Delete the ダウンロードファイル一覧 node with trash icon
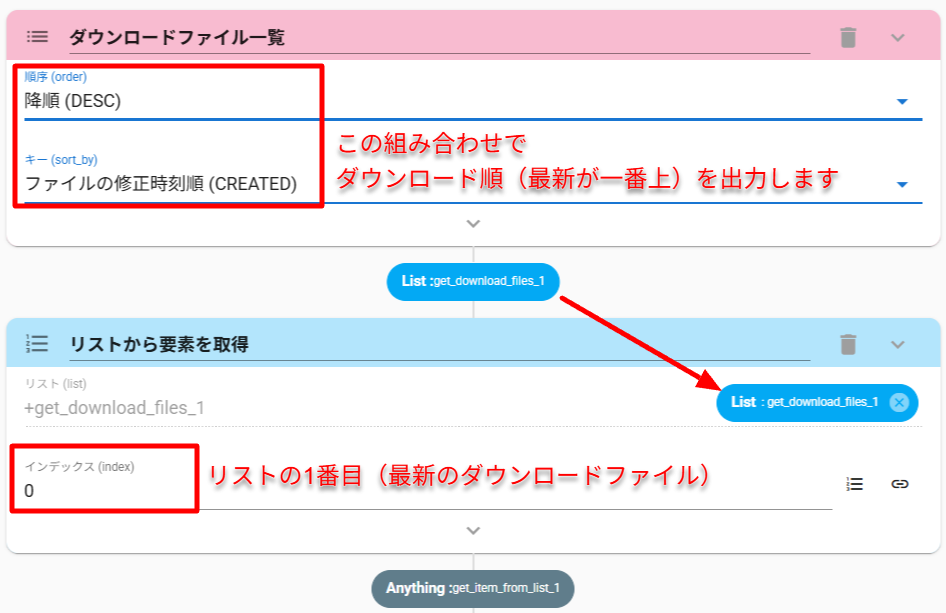The width and height of the screenshot is (946, 613). [x=848, y=37]
